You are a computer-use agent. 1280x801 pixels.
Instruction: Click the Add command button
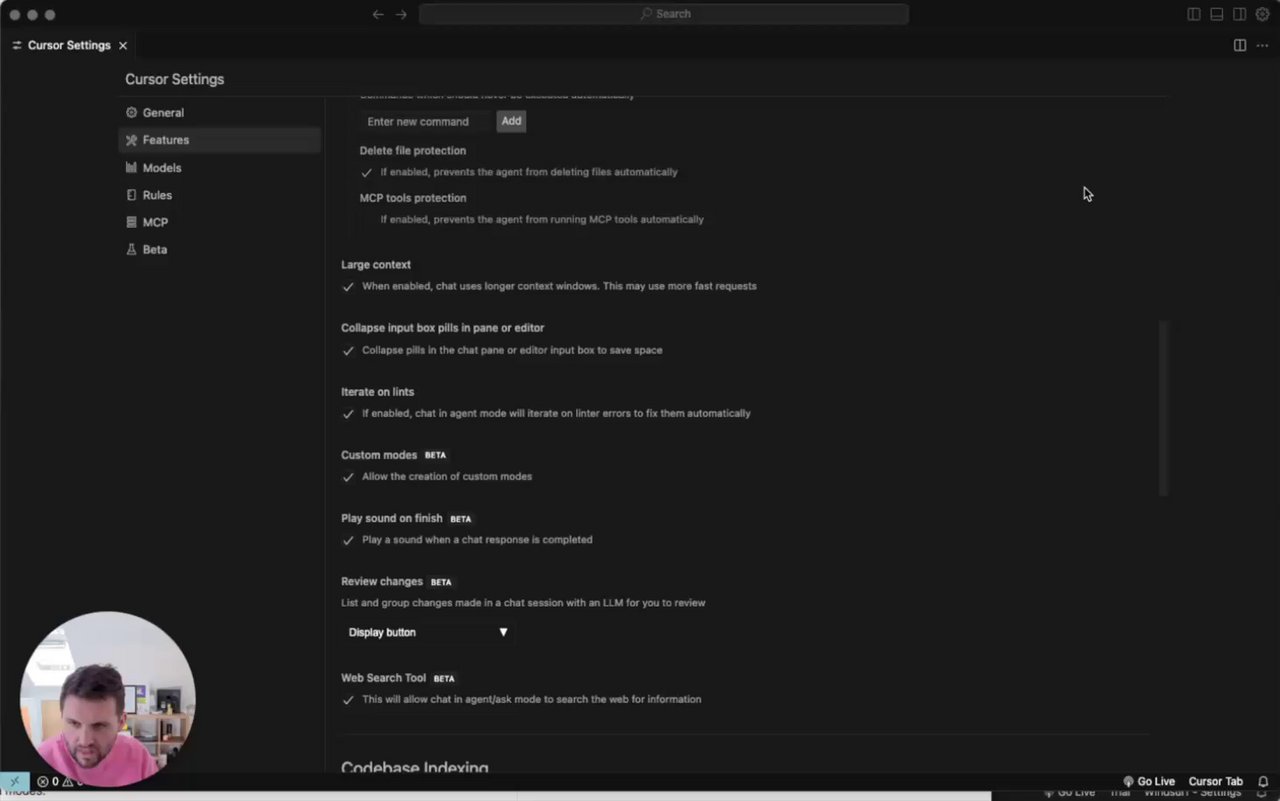[511, 121]
